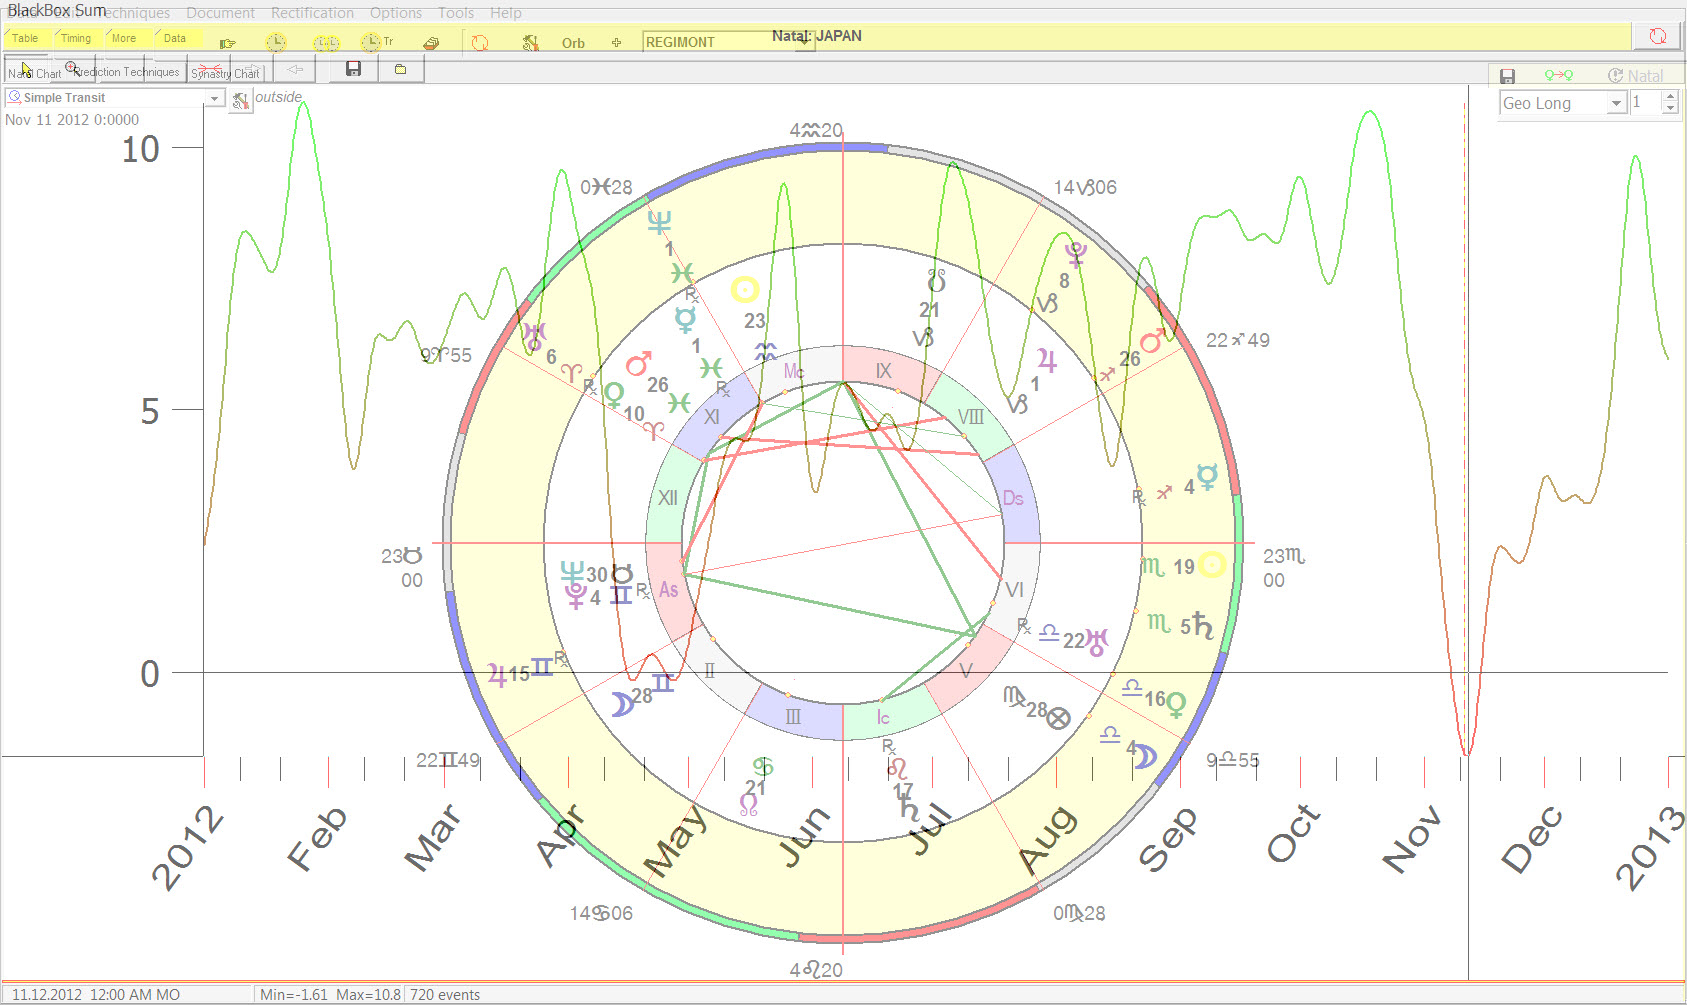Click the clock Tr transit icon
The width and height of the screenshot is (1687, 1005).
point(375,42)
